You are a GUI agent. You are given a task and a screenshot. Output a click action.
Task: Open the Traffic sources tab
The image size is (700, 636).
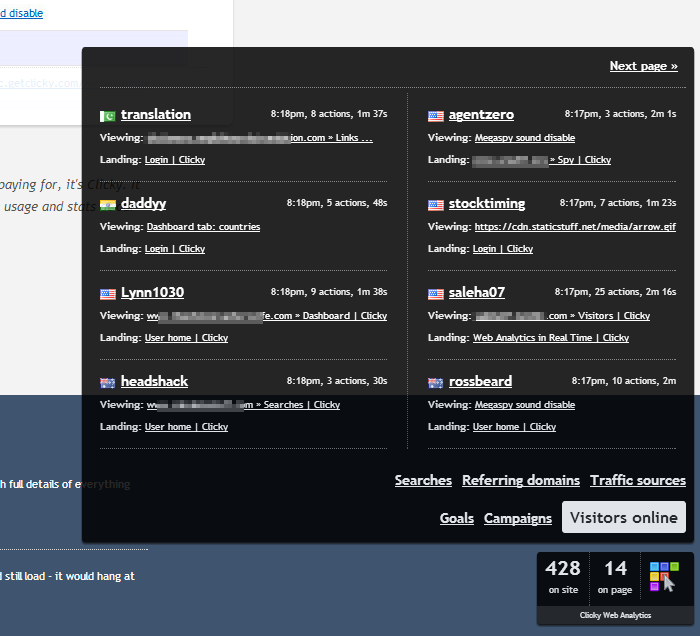tap(637, 481)
